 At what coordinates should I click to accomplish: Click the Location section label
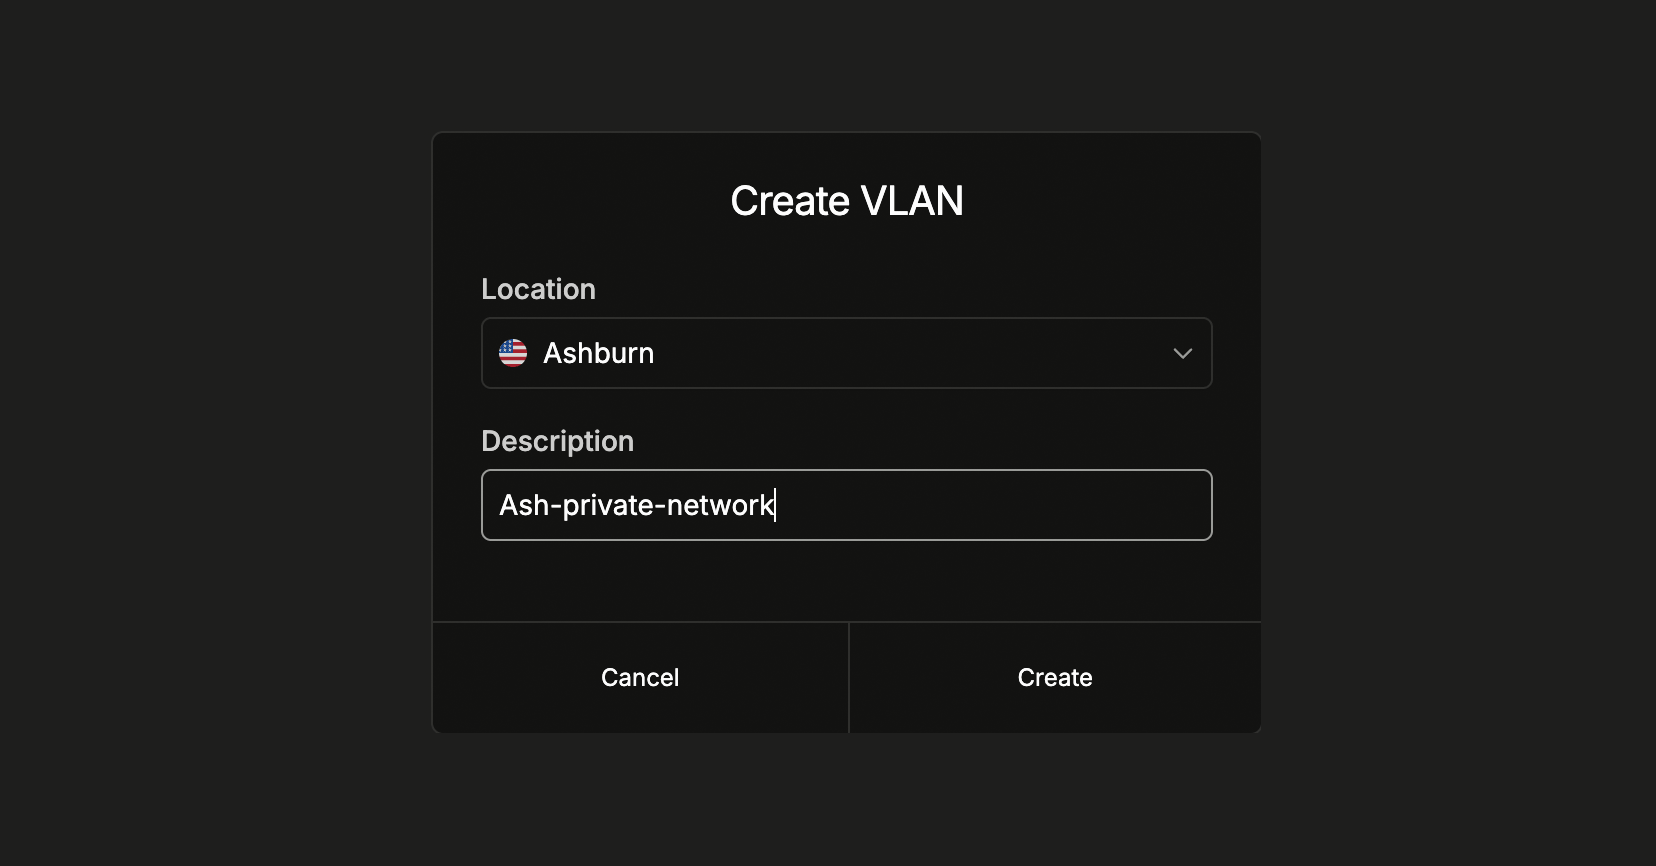tap(538, 289)
